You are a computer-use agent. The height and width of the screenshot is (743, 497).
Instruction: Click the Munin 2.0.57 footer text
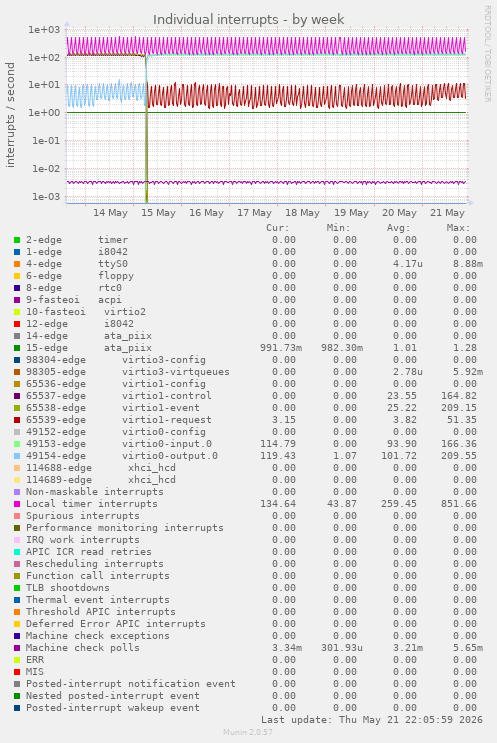(248, 732)
